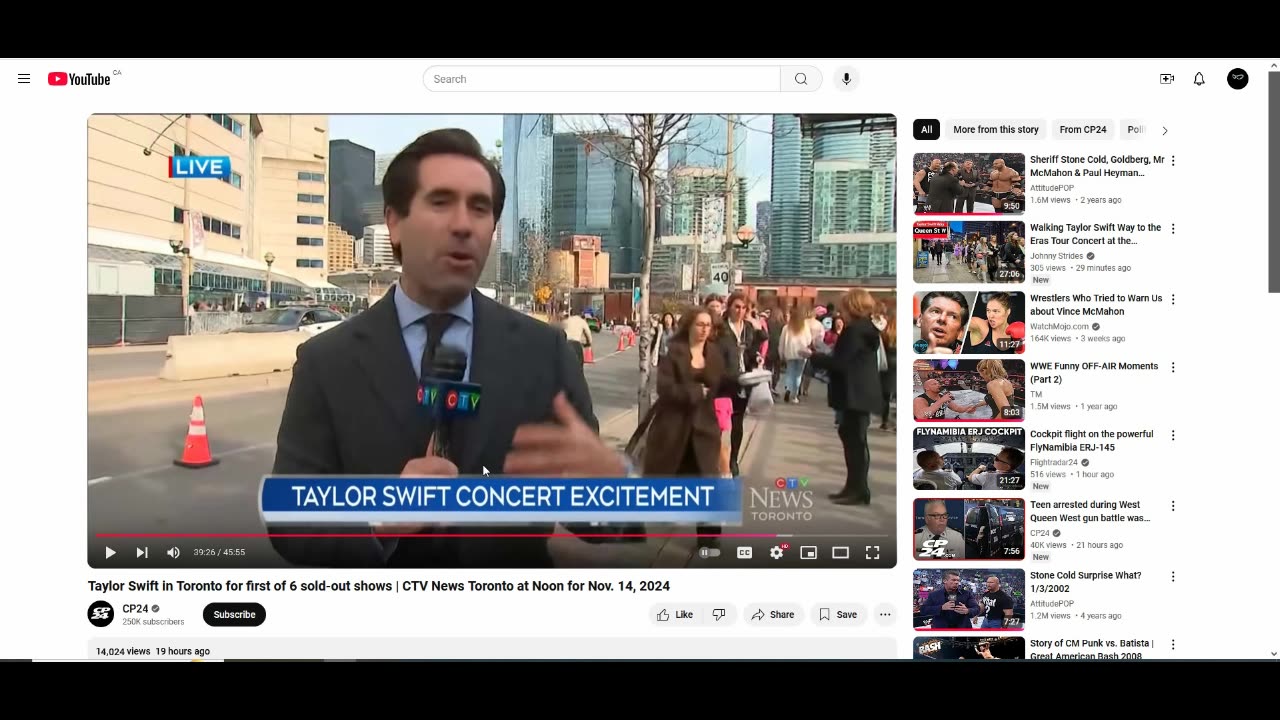Toggle the autoplay switch
The height and width of the screenshot is (720, 1280).
(709, 552)
